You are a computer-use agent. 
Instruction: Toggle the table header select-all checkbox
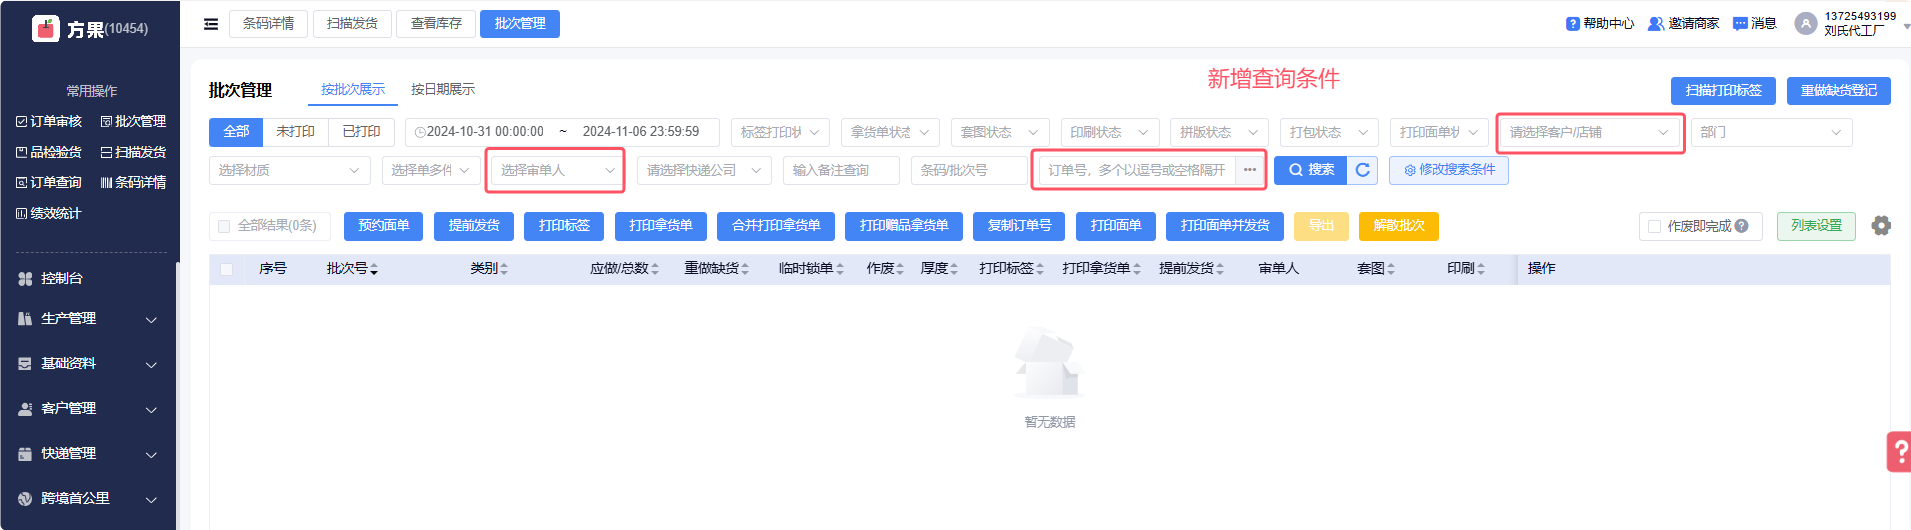[226, 269]
